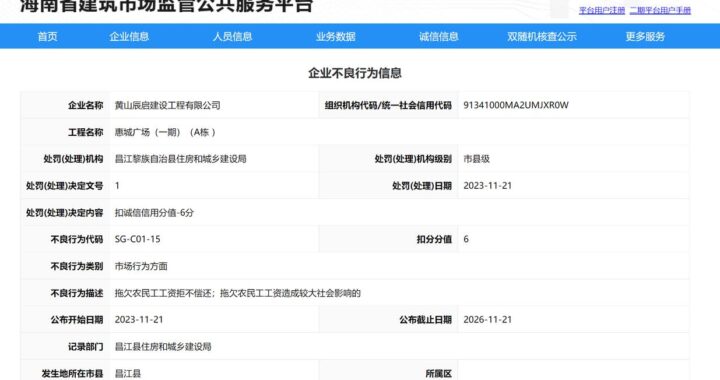Viewport: 720px width, 380px height.
Task: Select penalty date 2023-11-21 beside 处罚(处理)日期
Action: point(488,186)
